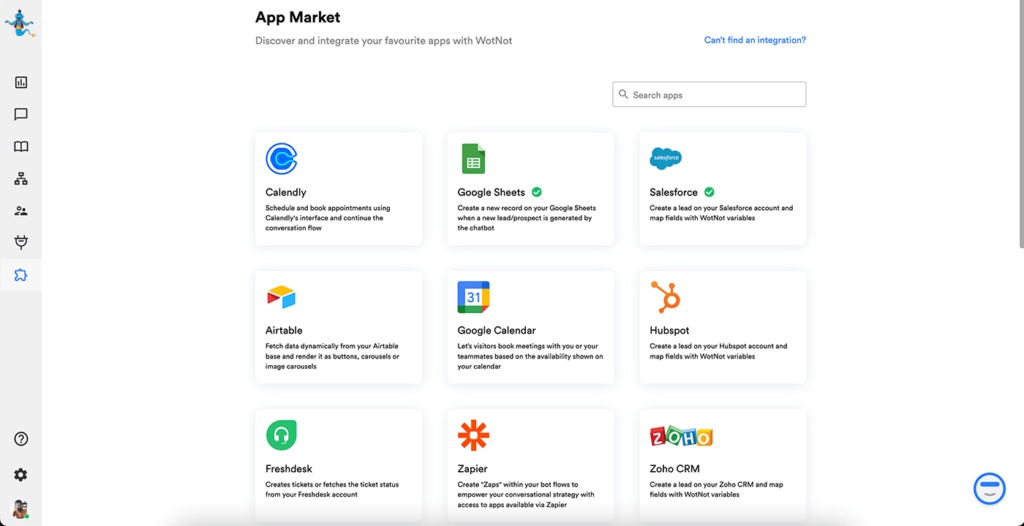Open the Calendly app card
The image size is (1024, 526).
pos(338,189)
